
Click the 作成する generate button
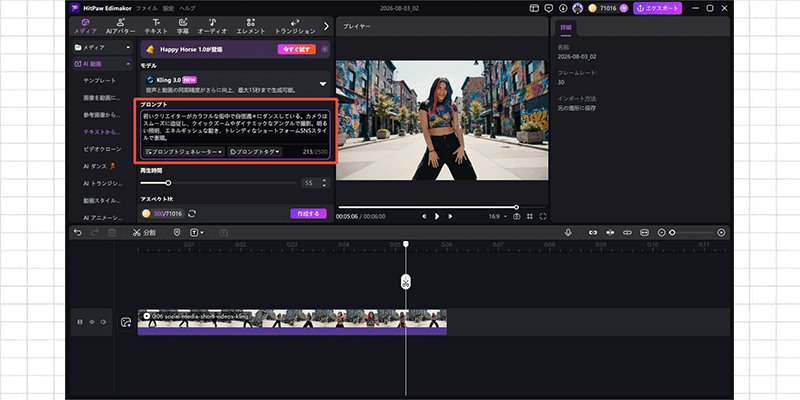tap(308, 213)
